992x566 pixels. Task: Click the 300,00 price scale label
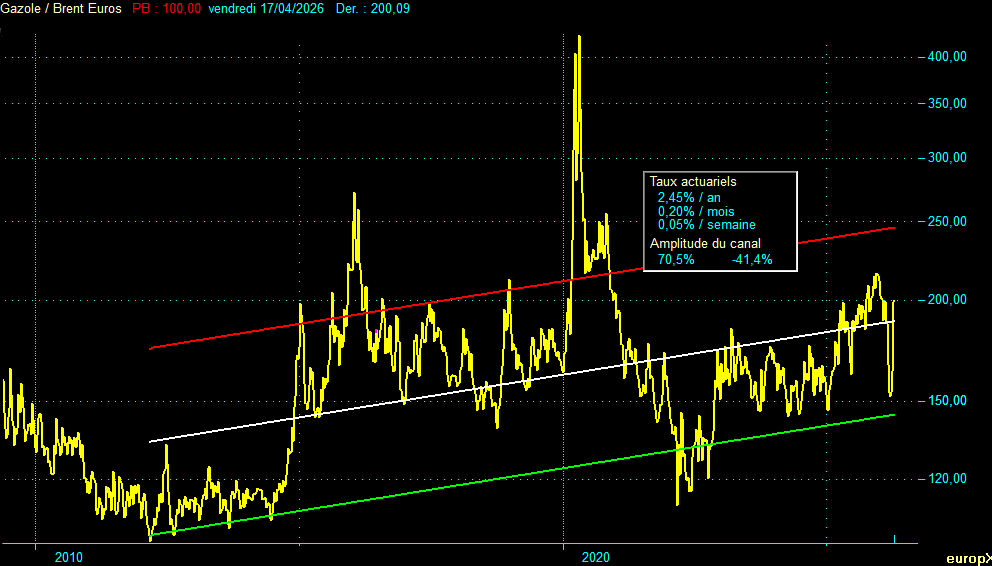[946, 158]
